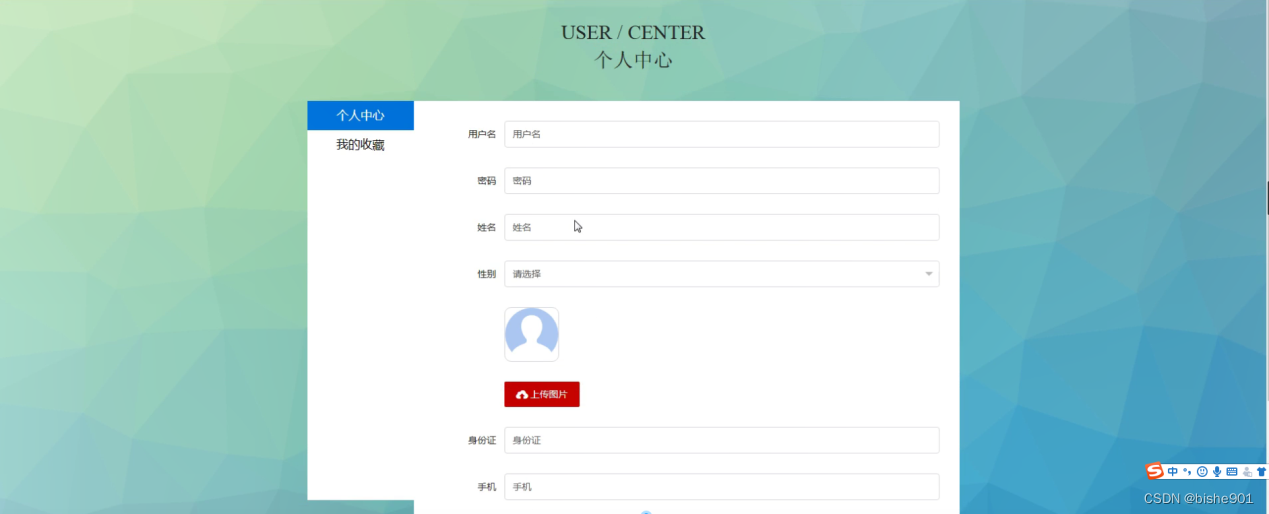
Task: Open the emoji smiley panel
Action: 1202,472
